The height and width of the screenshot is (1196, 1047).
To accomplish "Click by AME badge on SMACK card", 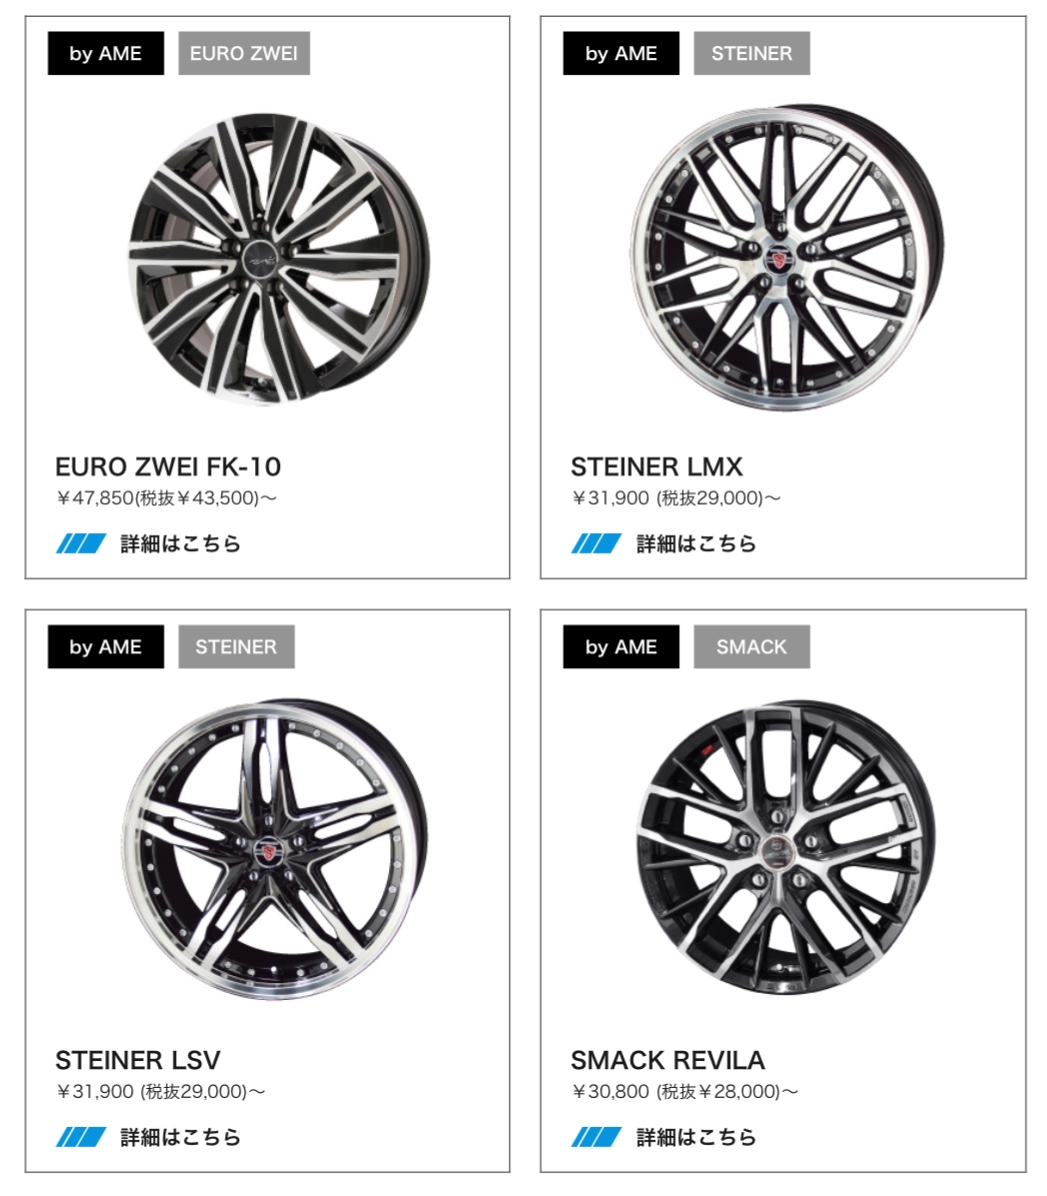I will click(x=621, y=647).
